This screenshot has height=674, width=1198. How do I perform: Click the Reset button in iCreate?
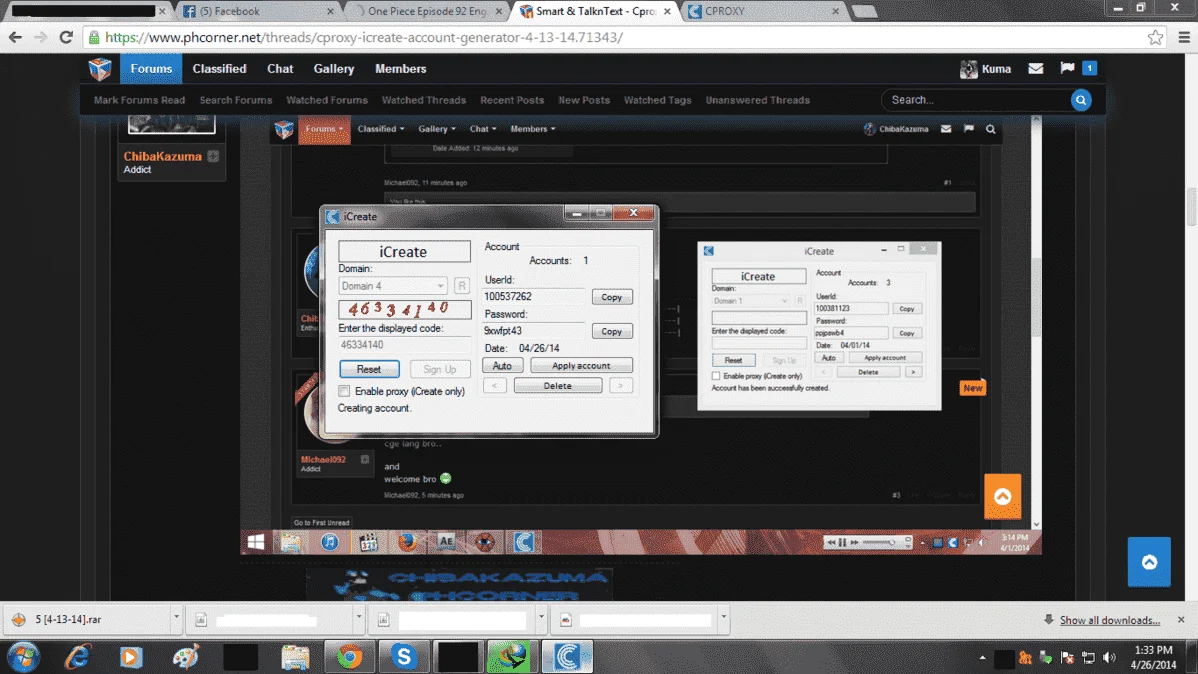pyautogui.click(x=369, y=369)
